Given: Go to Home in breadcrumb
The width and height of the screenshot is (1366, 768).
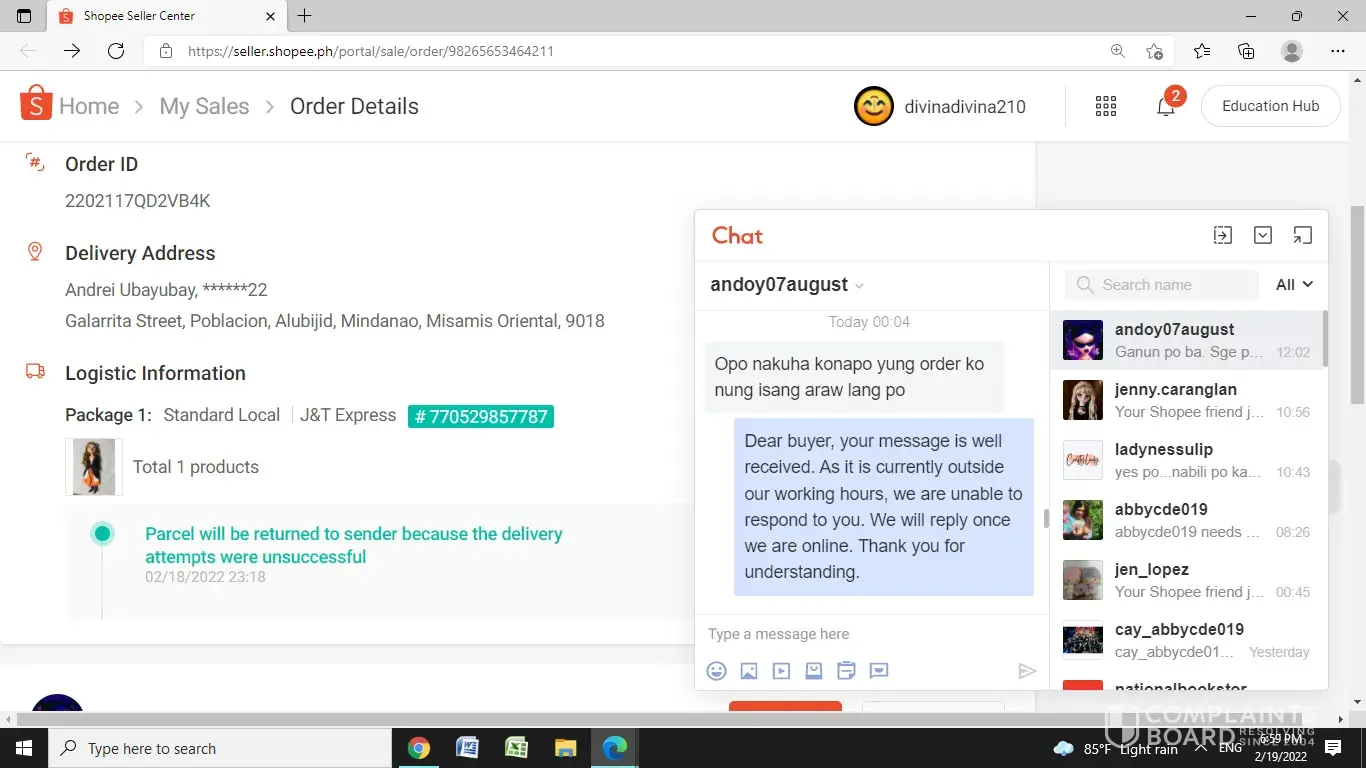Looking at the screenshot, I should pyautogui.click(x=88, y=106).
